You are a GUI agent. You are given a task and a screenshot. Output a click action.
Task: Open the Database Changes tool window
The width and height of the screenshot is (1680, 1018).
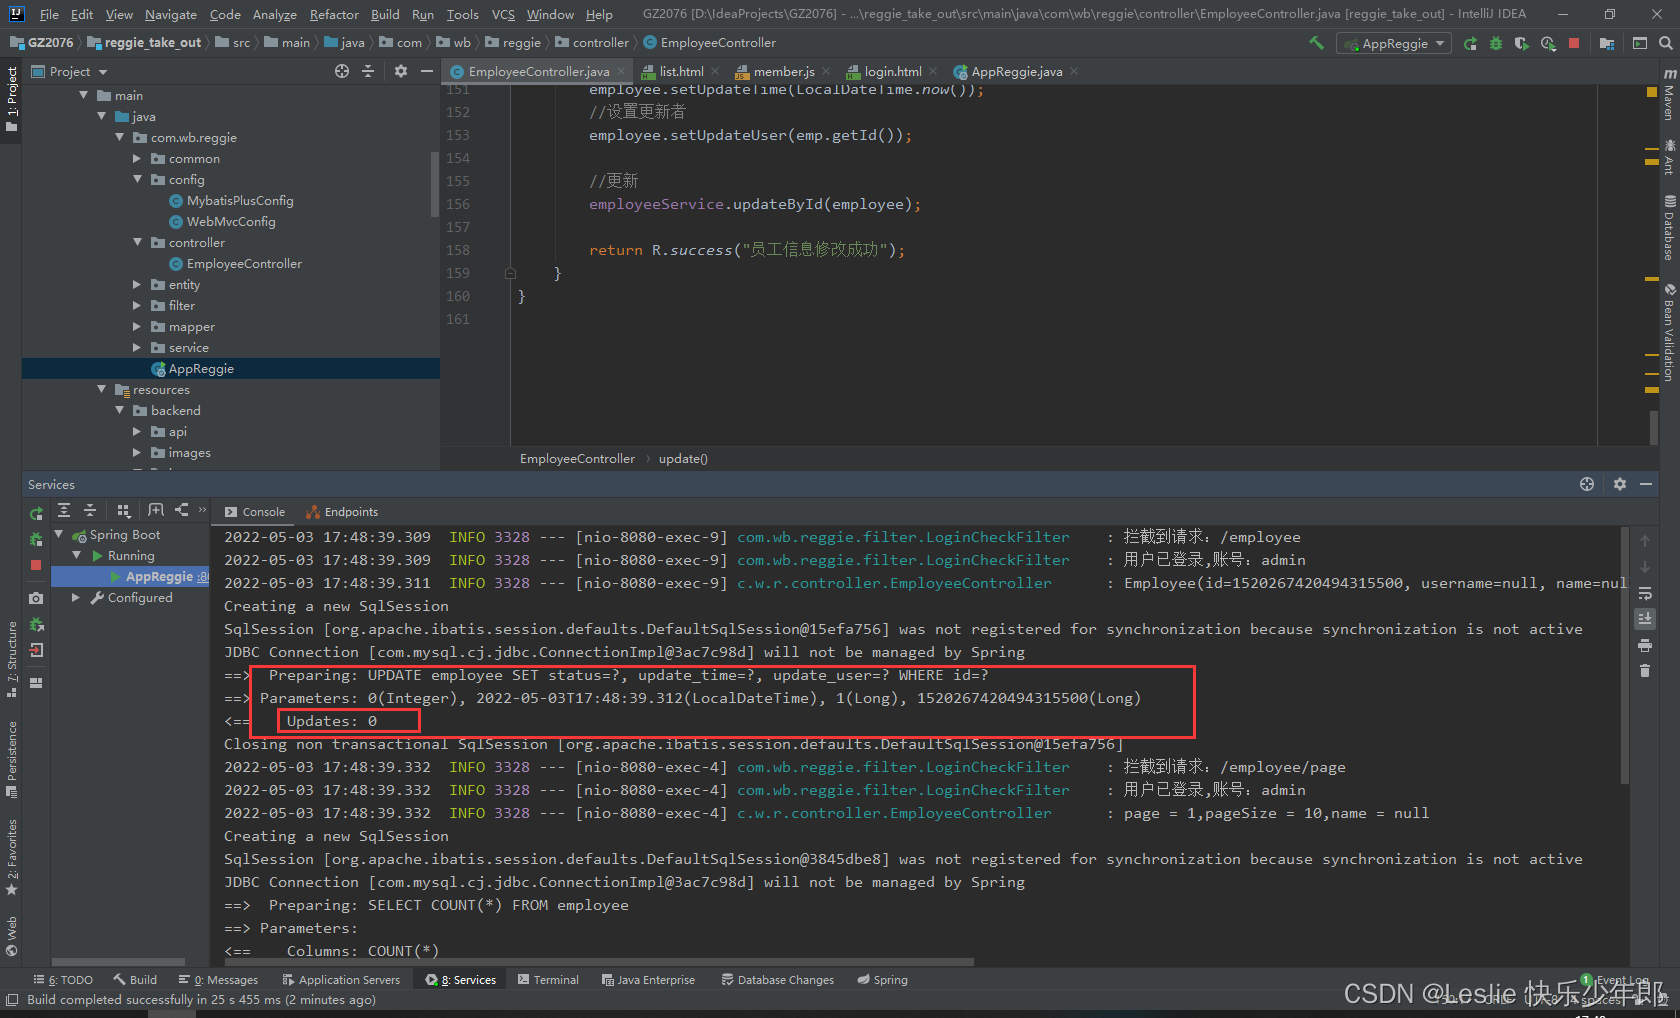778,979
